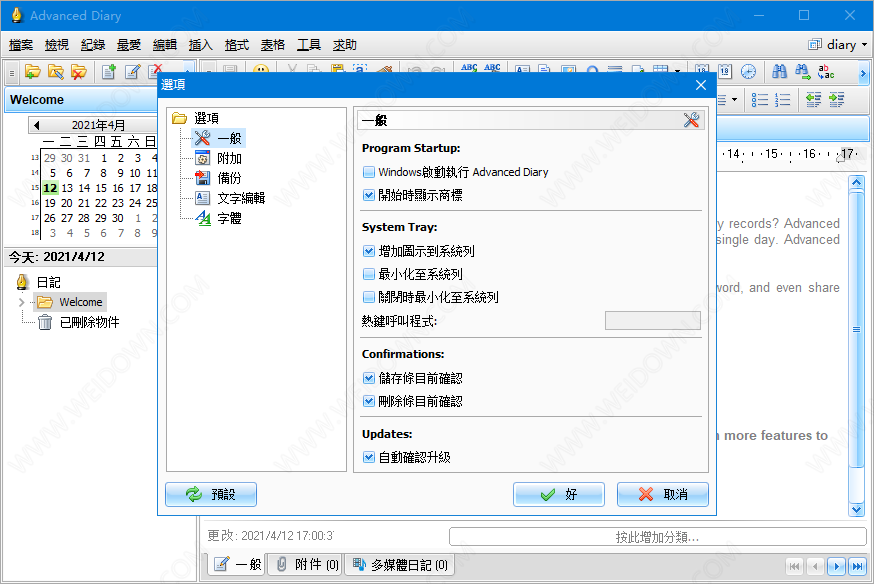Viewport: 874px width, 584px height.
Task: Click the 按此增加分類 category field
Action: (x=658, y=537)
